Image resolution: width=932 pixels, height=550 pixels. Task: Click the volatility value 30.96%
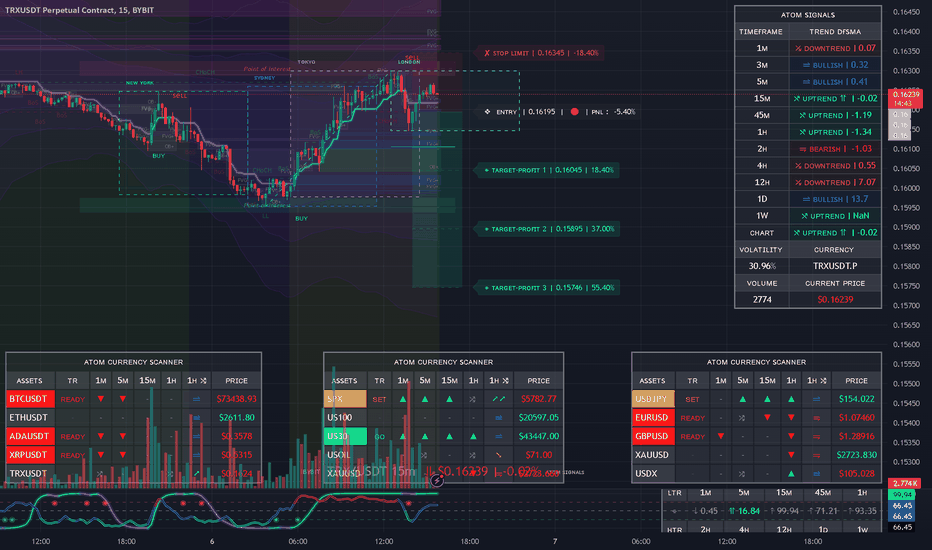(762, 266)
